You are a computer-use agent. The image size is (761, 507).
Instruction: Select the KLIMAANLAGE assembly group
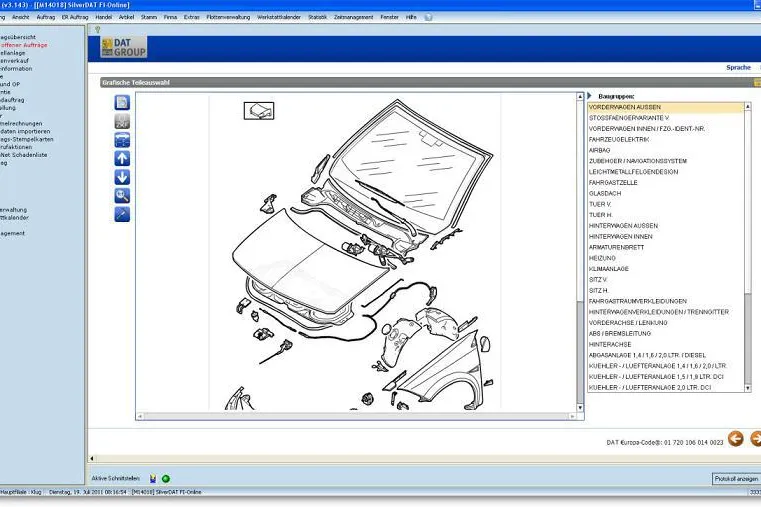[x=609, y=269]
